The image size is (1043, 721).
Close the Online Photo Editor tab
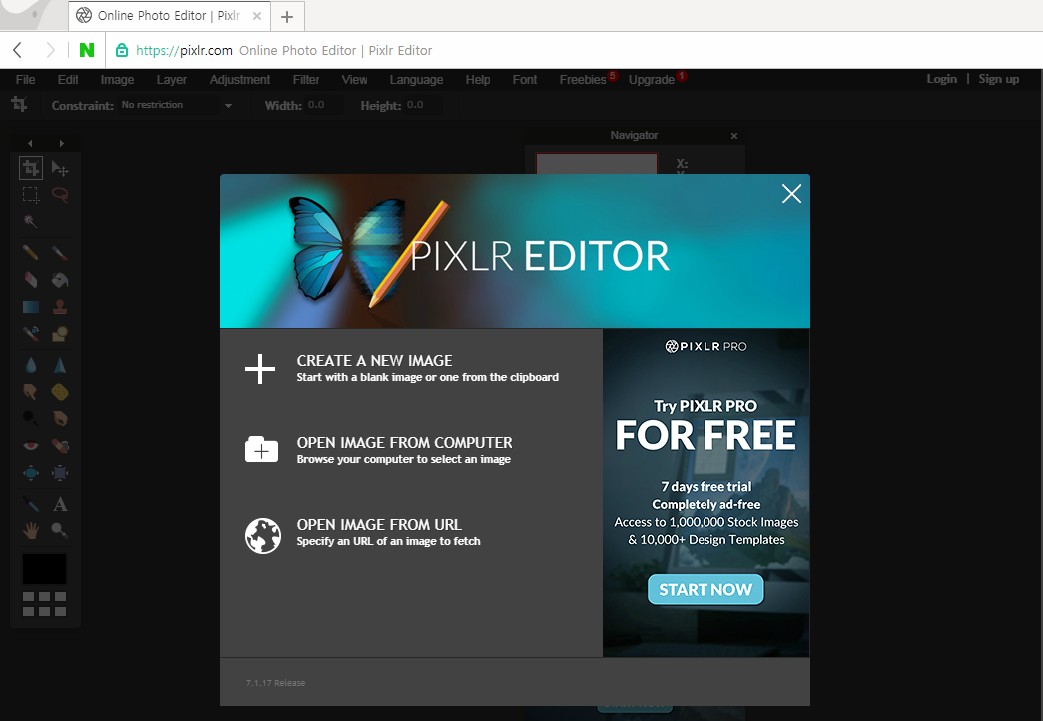click(257, 16)
